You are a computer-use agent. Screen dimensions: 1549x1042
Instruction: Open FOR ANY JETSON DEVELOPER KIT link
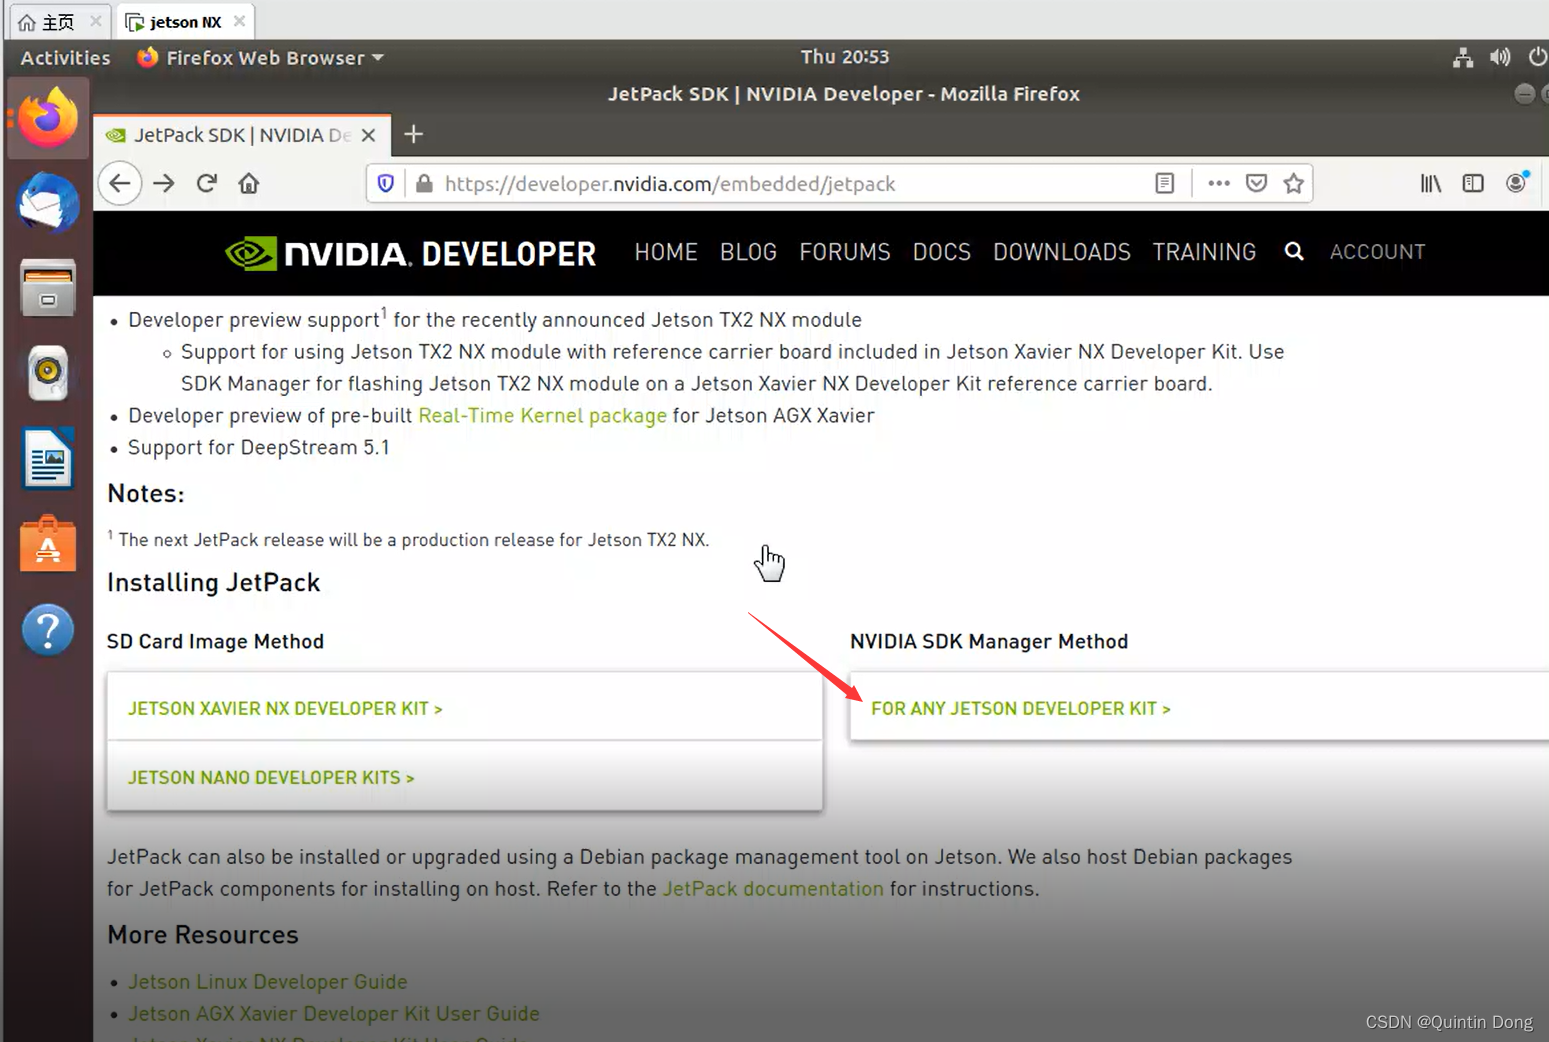coord(1021,708)
